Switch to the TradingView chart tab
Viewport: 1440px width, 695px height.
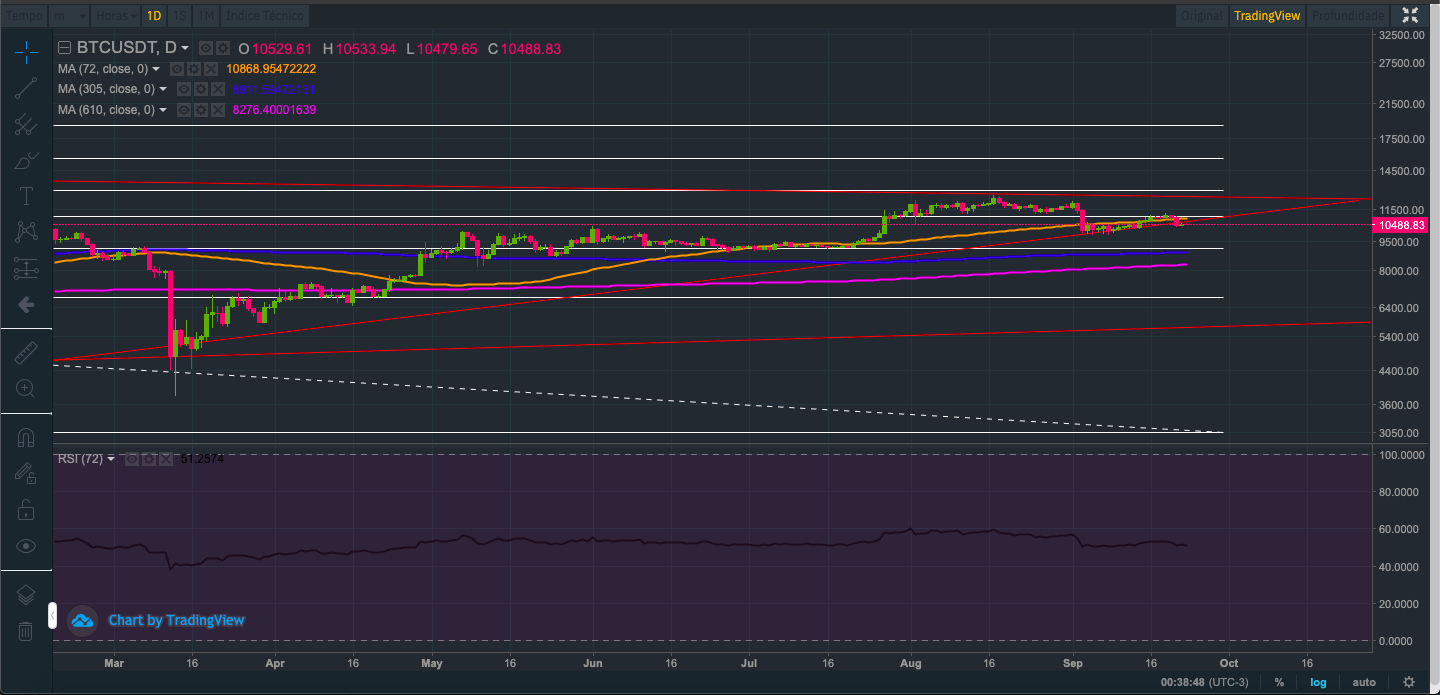click(1267, 16)
